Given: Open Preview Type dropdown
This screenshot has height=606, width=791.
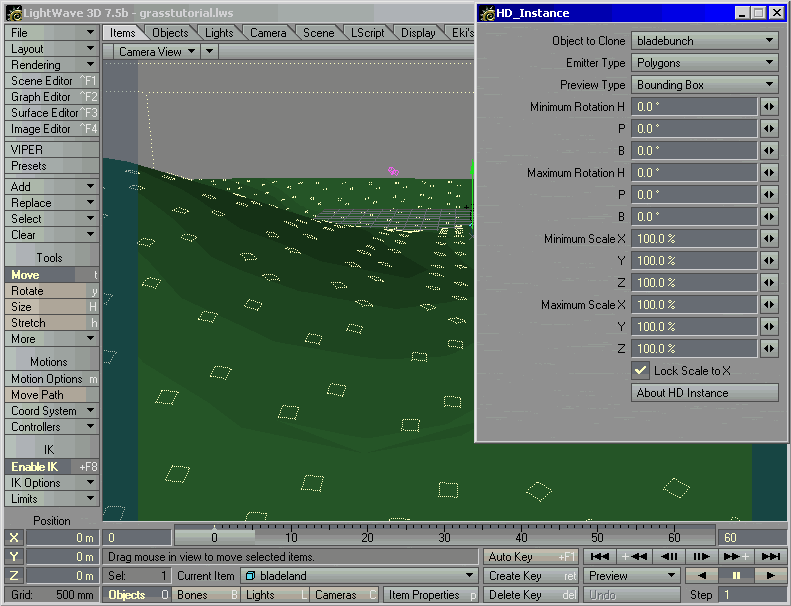Looking at the screenshot, I should click(x=705, y=85).
